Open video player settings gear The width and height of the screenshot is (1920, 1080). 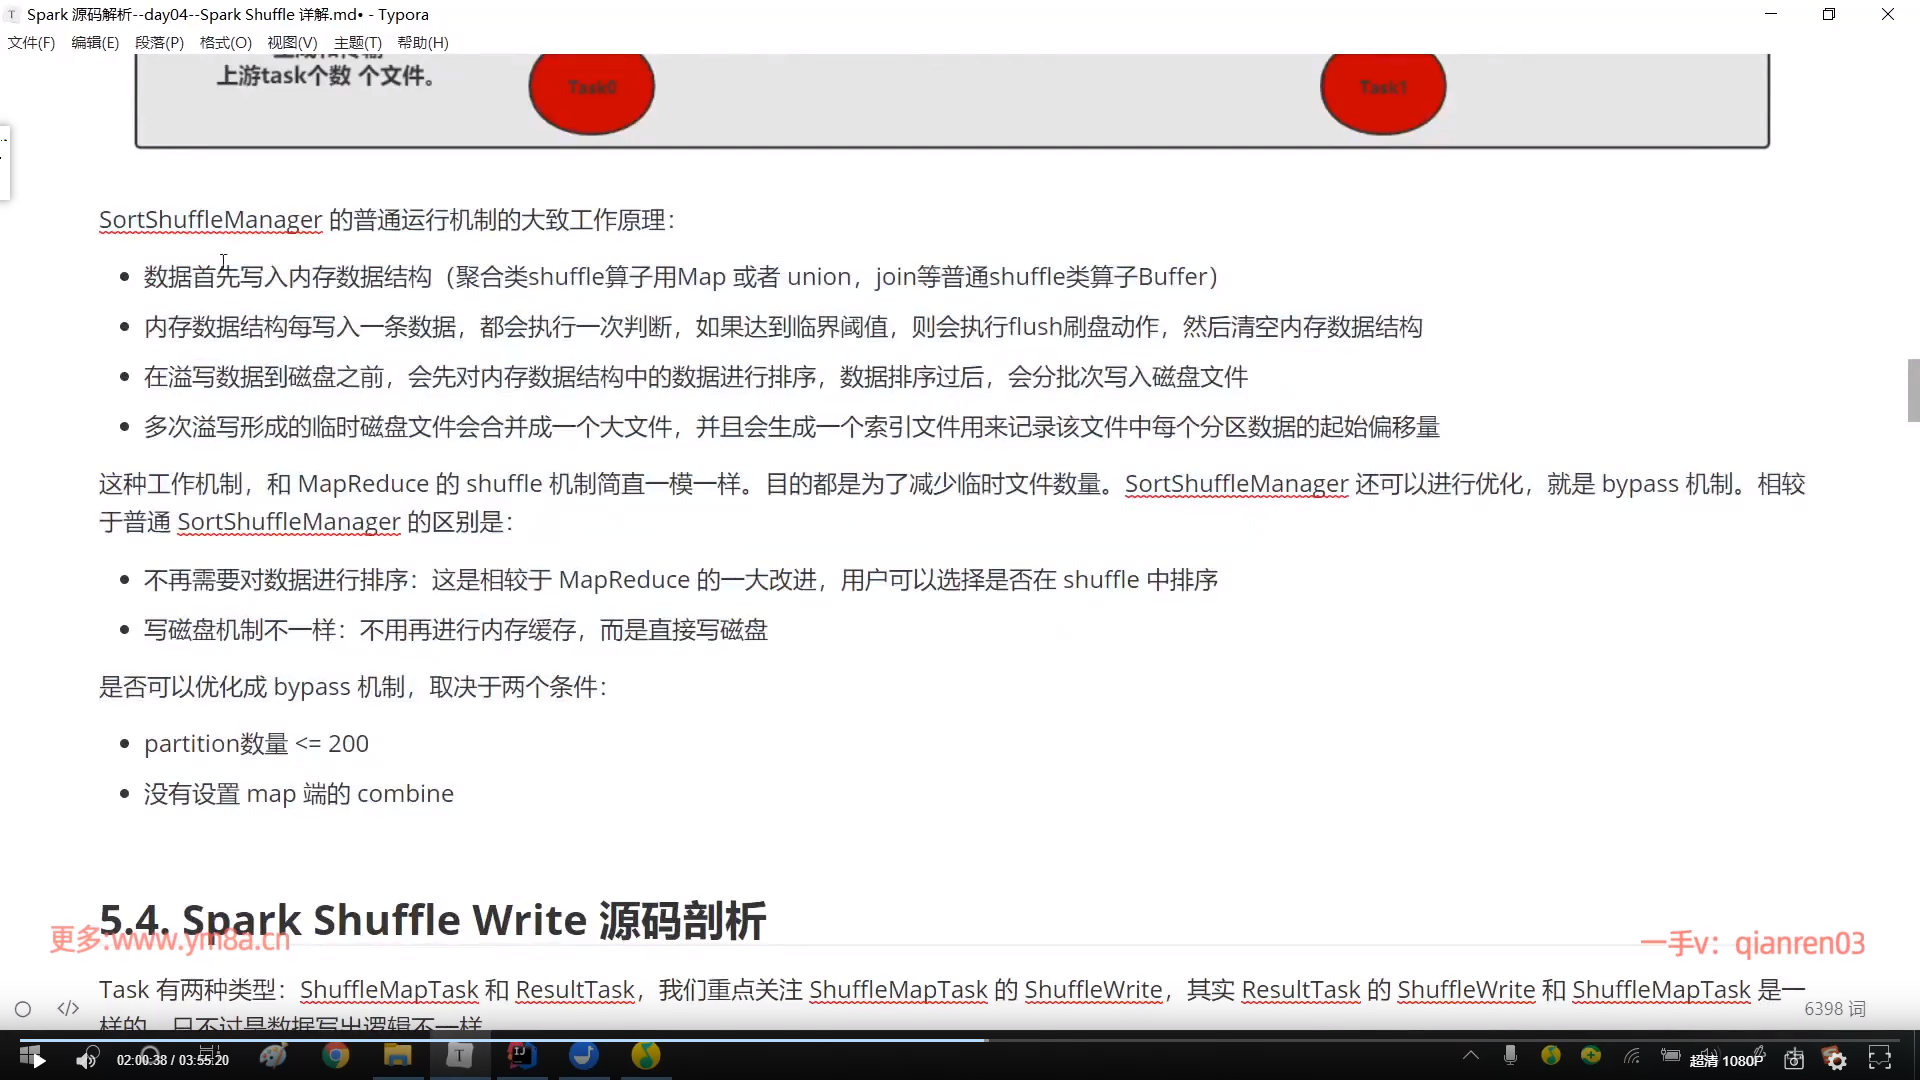[x=1836, y=1060]
